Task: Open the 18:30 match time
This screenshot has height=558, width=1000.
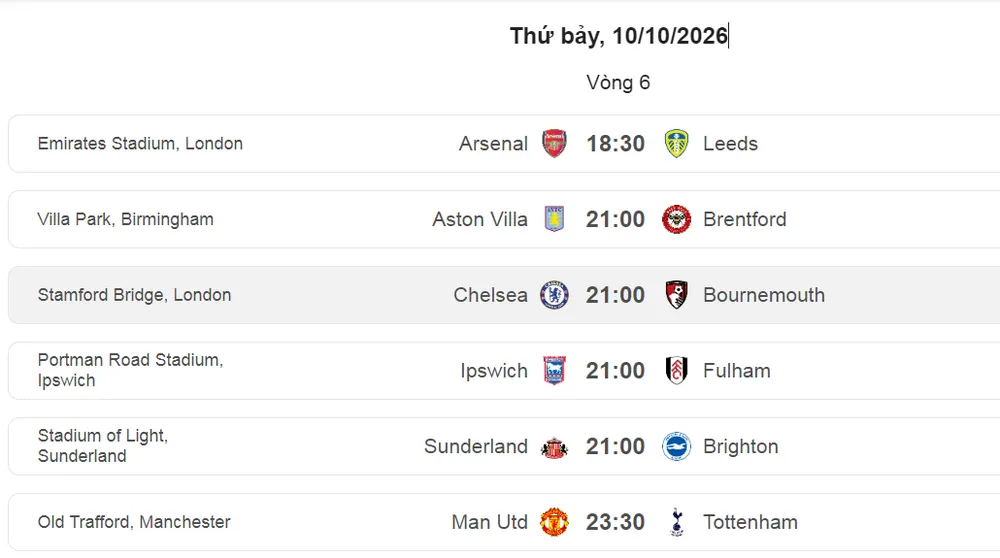Action: pyautogui.click(x=615, y=143)
